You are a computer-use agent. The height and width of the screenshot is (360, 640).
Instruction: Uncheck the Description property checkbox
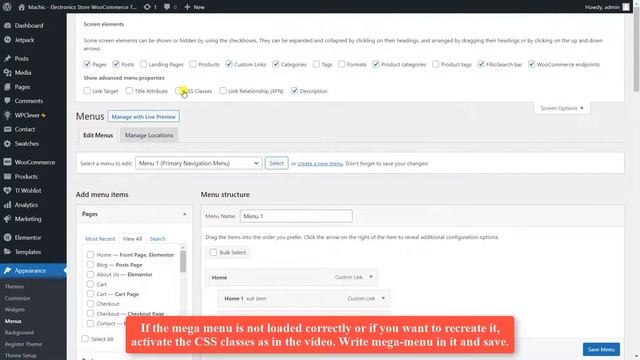(294, 91)
